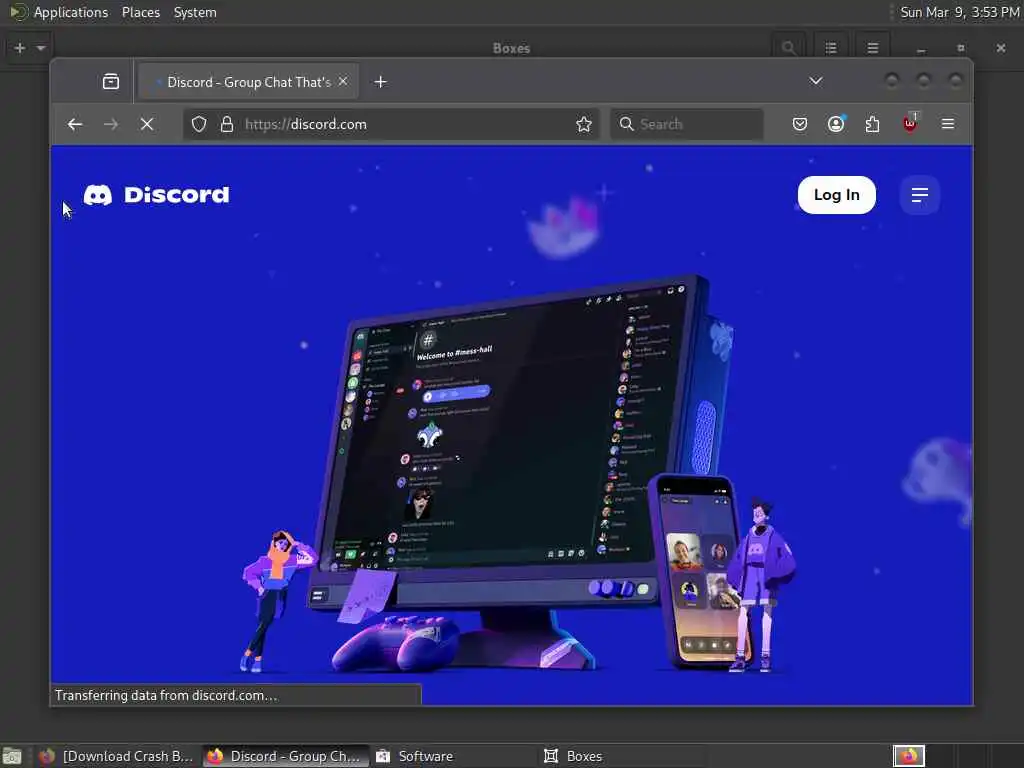Expand dropdown arrow beside Boxes plus button

tap(40, 48)
